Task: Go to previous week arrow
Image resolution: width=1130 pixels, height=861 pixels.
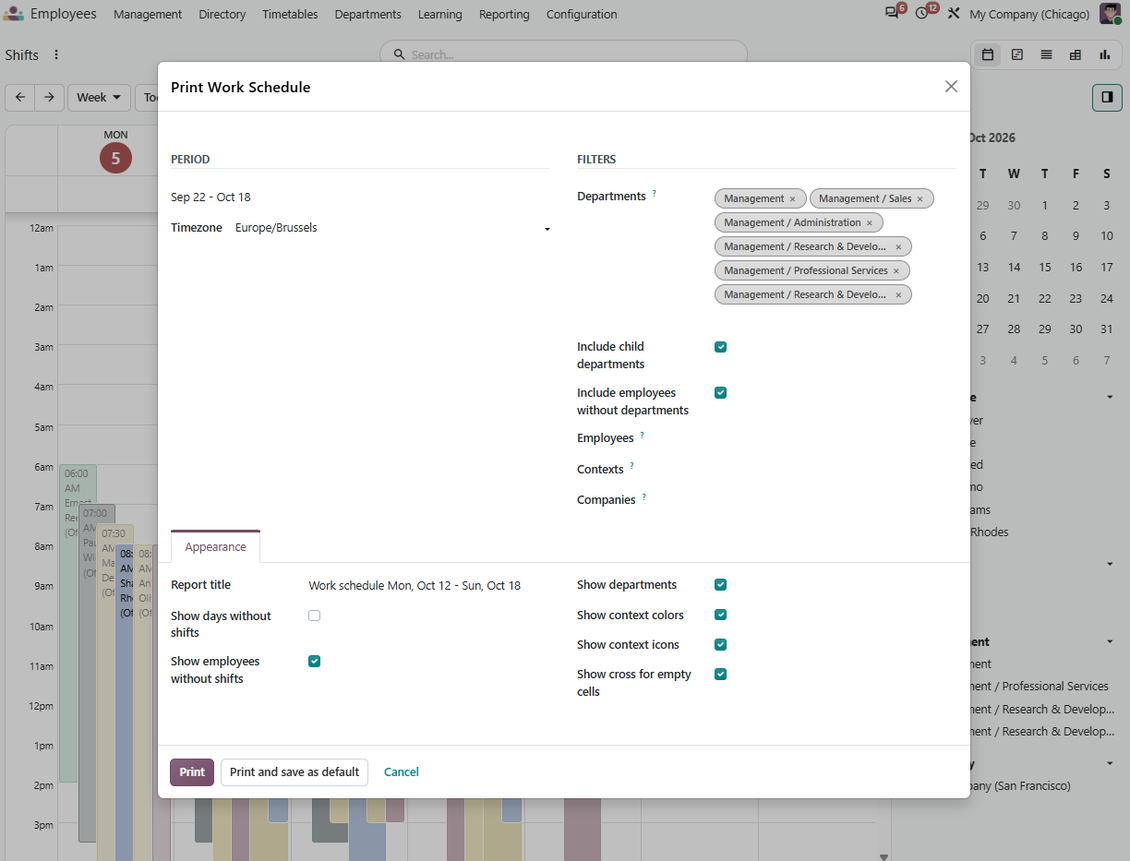Action: pos(20,97)
